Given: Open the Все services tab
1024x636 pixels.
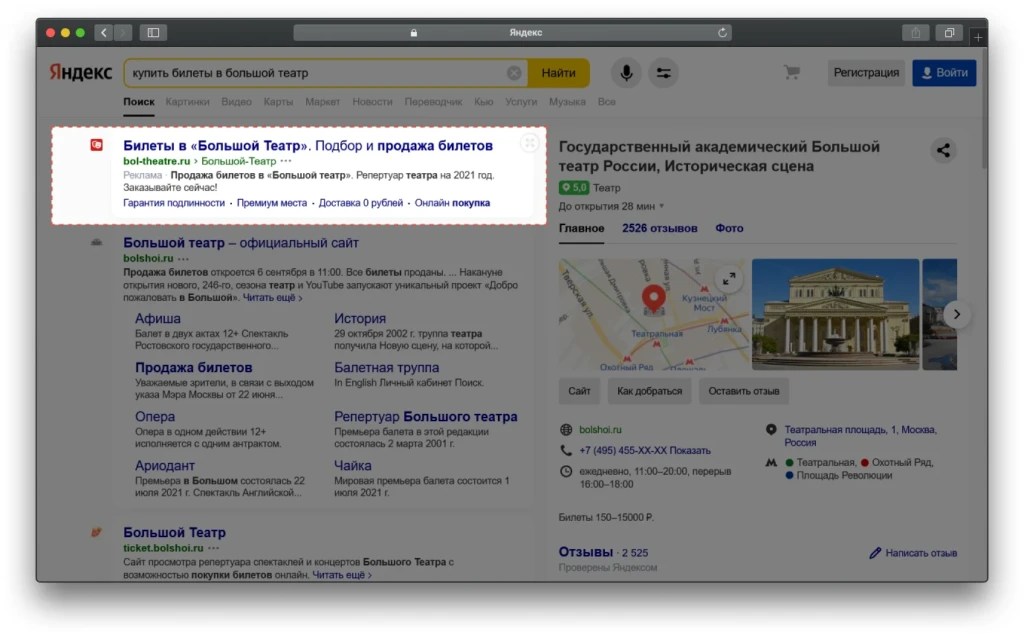Looking at the screenshot, I should point(607,102).
